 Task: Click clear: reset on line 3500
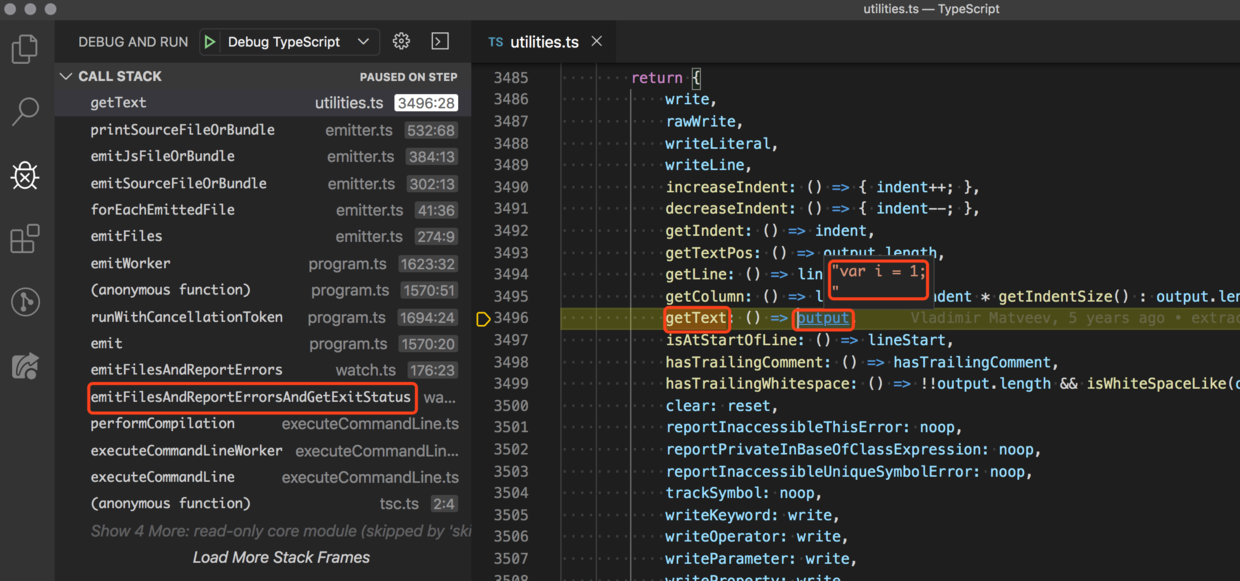[718, 406]
